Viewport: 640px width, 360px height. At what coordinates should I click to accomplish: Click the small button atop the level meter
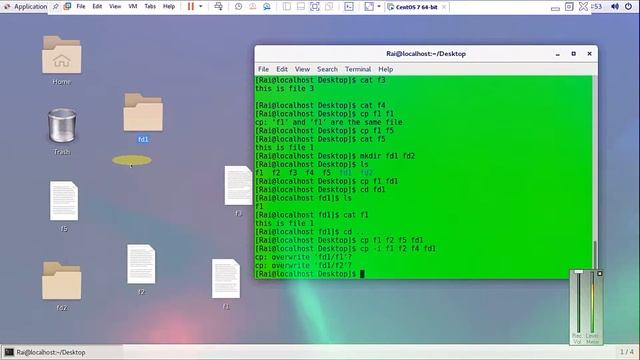(600, 273)
